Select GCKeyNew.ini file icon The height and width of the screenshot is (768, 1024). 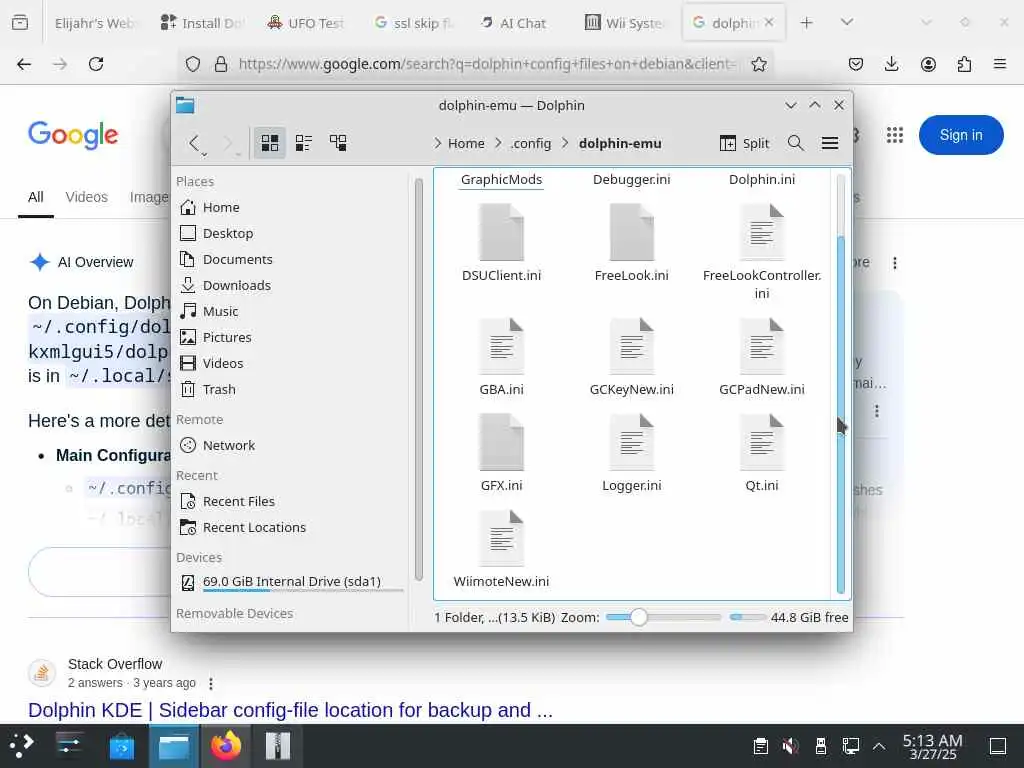632,346
